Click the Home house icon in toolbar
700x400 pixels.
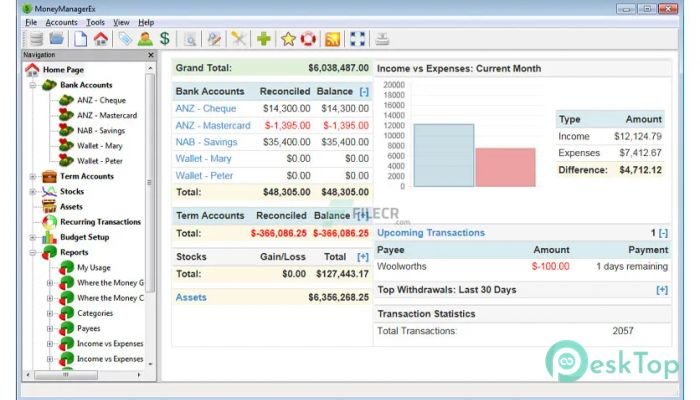coord(101,39)
